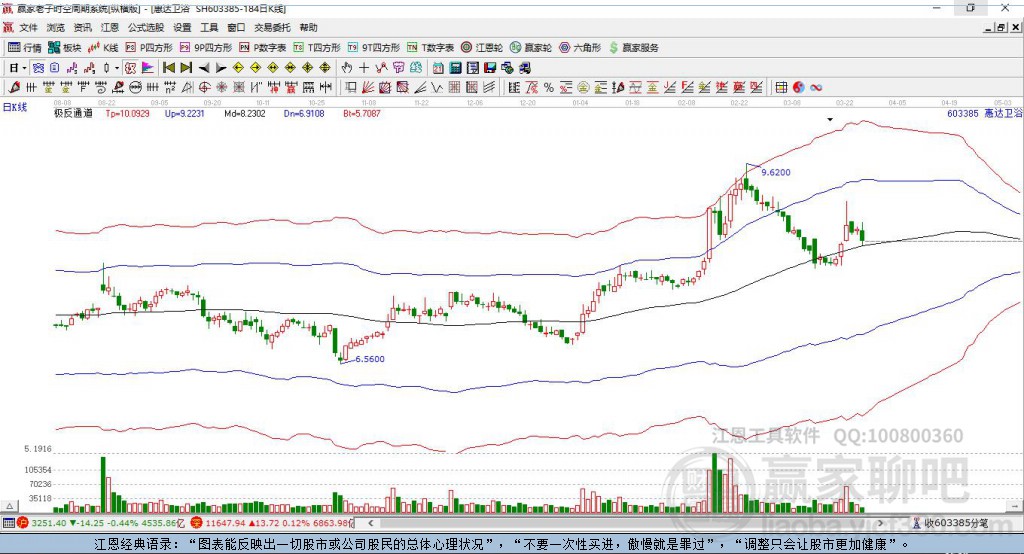Jump to first bar icon

click(168, 68)
